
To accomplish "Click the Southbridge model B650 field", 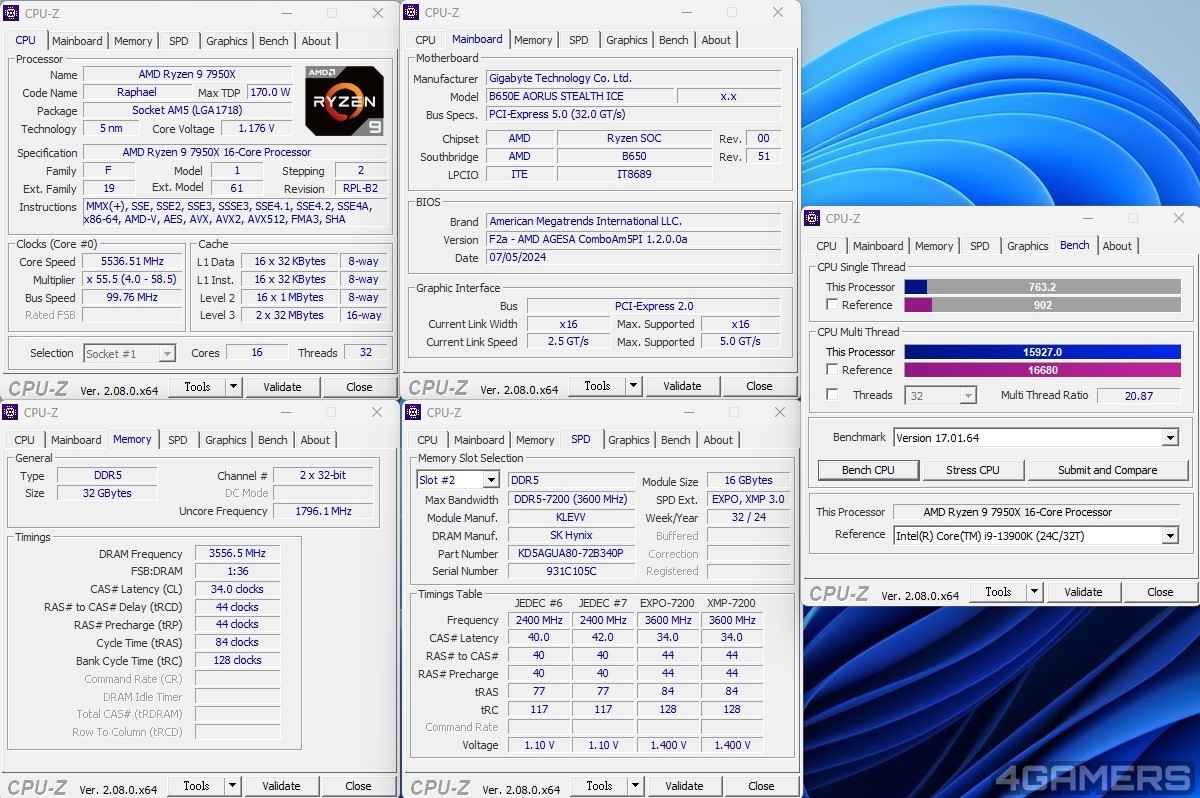I will (x=634, y=157).
